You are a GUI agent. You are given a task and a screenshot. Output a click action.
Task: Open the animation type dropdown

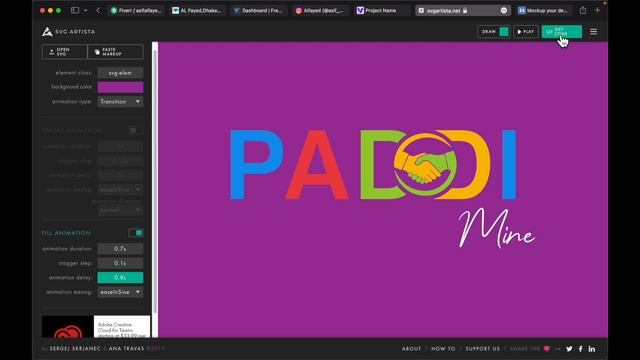120,102
